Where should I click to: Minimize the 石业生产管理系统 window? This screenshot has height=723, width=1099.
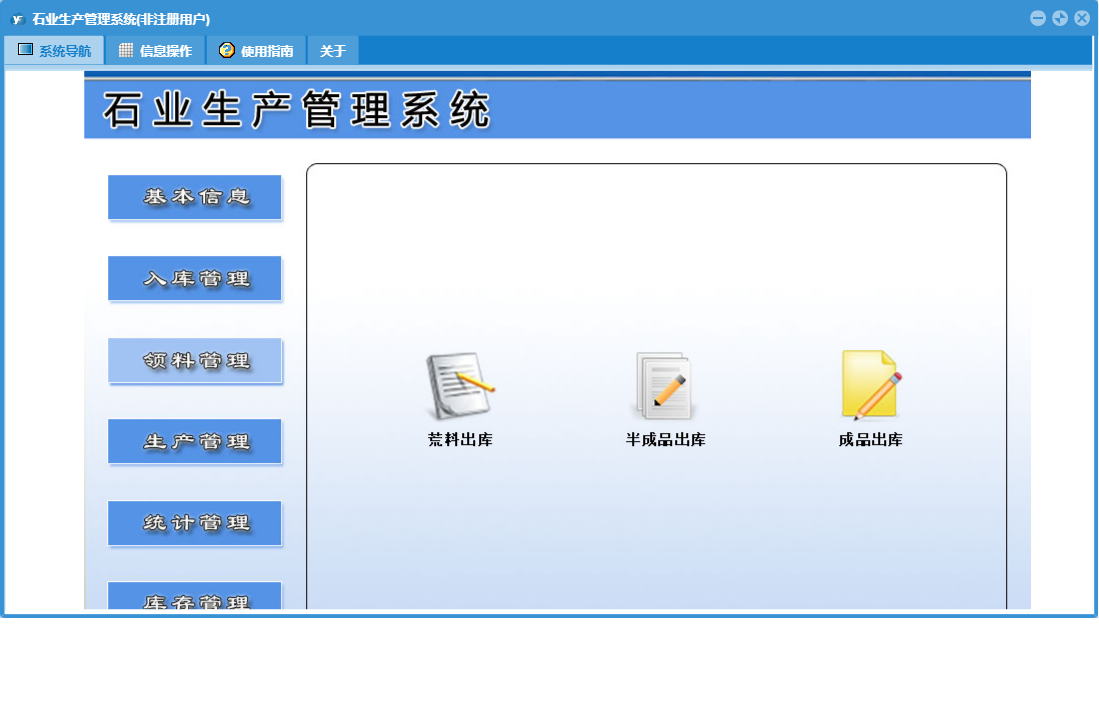pos(1038,18)
